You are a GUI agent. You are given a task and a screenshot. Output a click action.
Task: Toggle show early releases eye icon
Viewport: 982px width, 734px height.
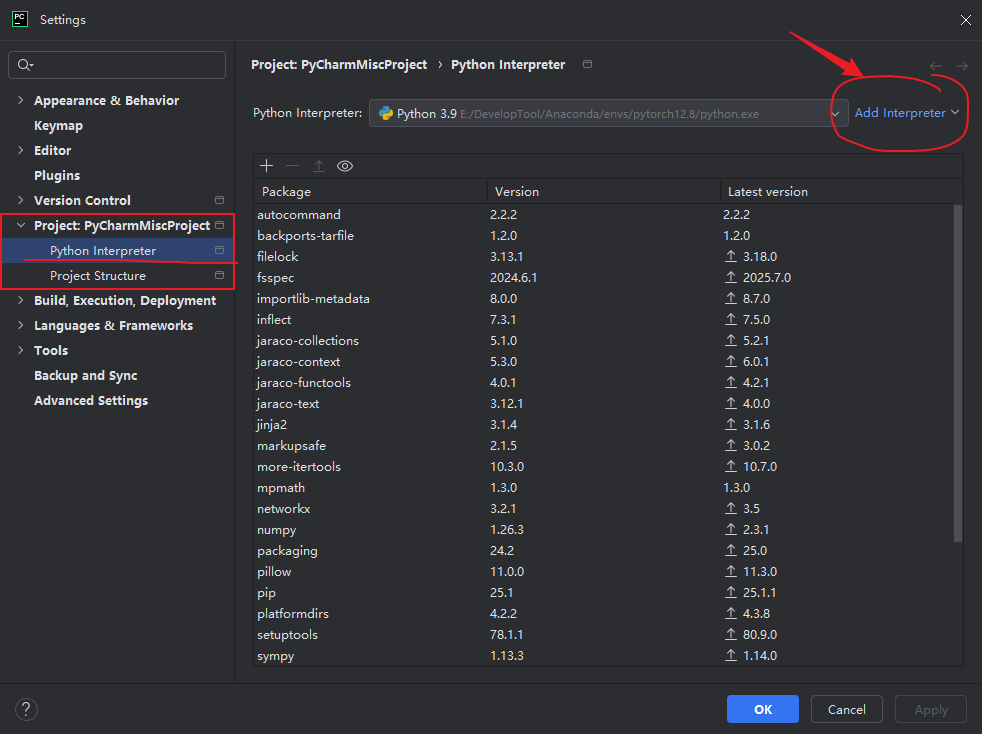[x=345, y=166]
